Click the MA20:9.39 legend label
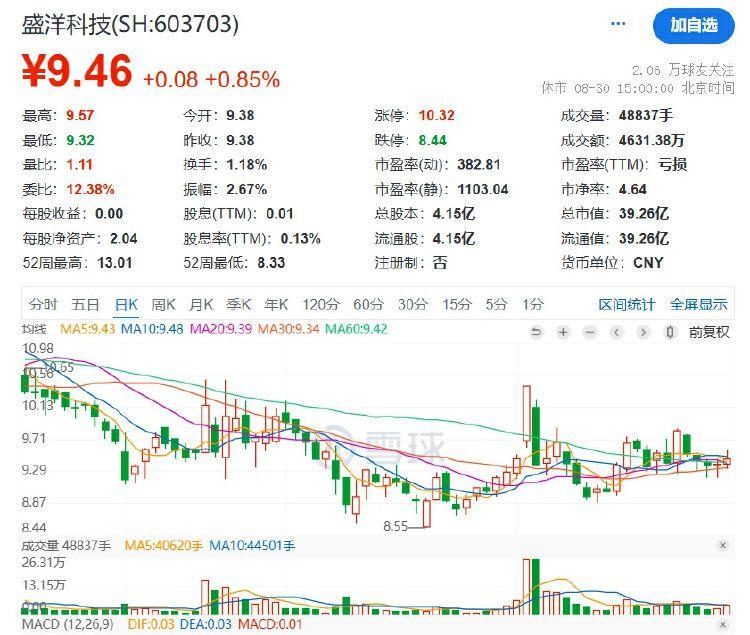 [x=221, y=329]
